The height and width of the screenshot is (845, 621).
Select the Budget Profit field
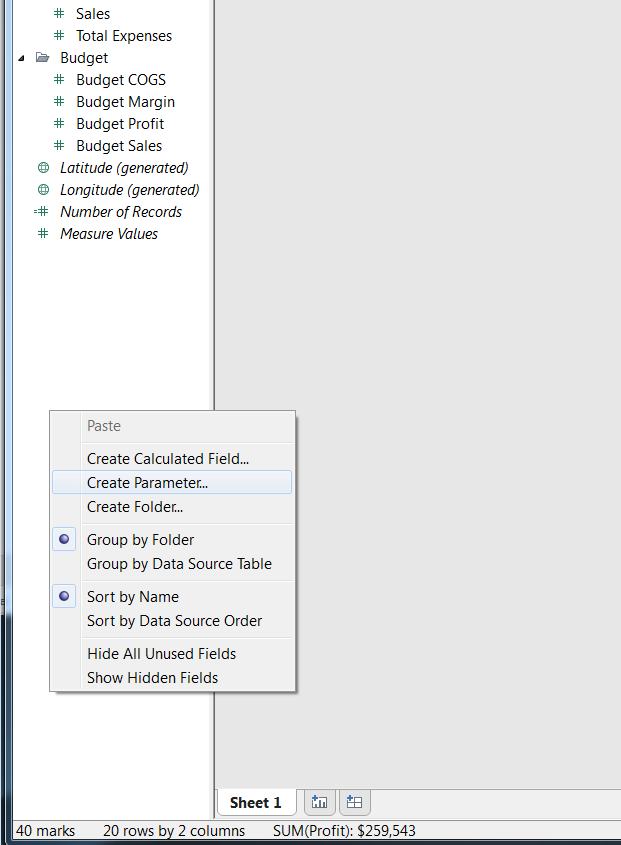pos(120,124)
